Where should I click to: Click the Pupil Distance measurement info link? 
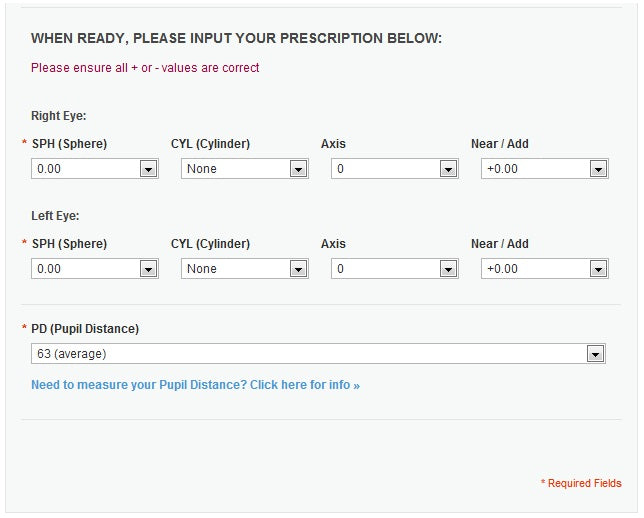195,385
